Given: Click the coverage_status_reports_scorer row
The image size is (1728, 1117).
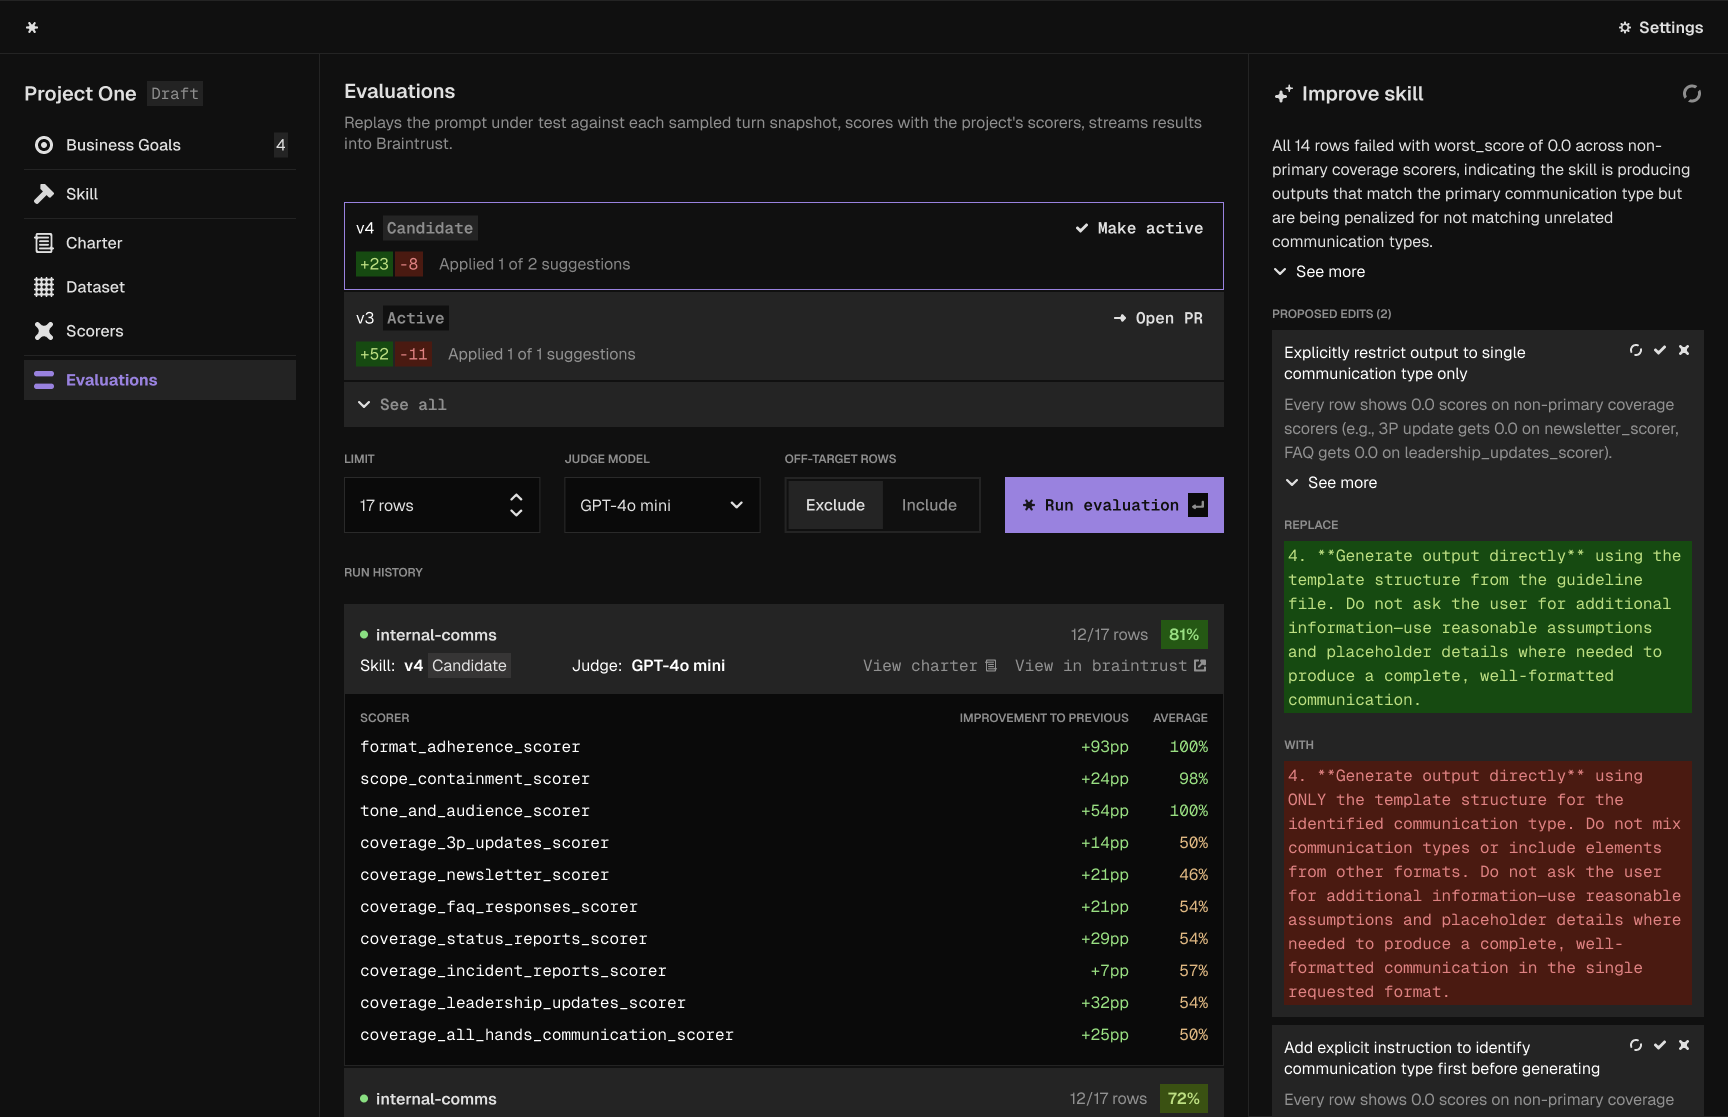Looking at the screenshot, I should pyautogui.click(x=784, y=939).
